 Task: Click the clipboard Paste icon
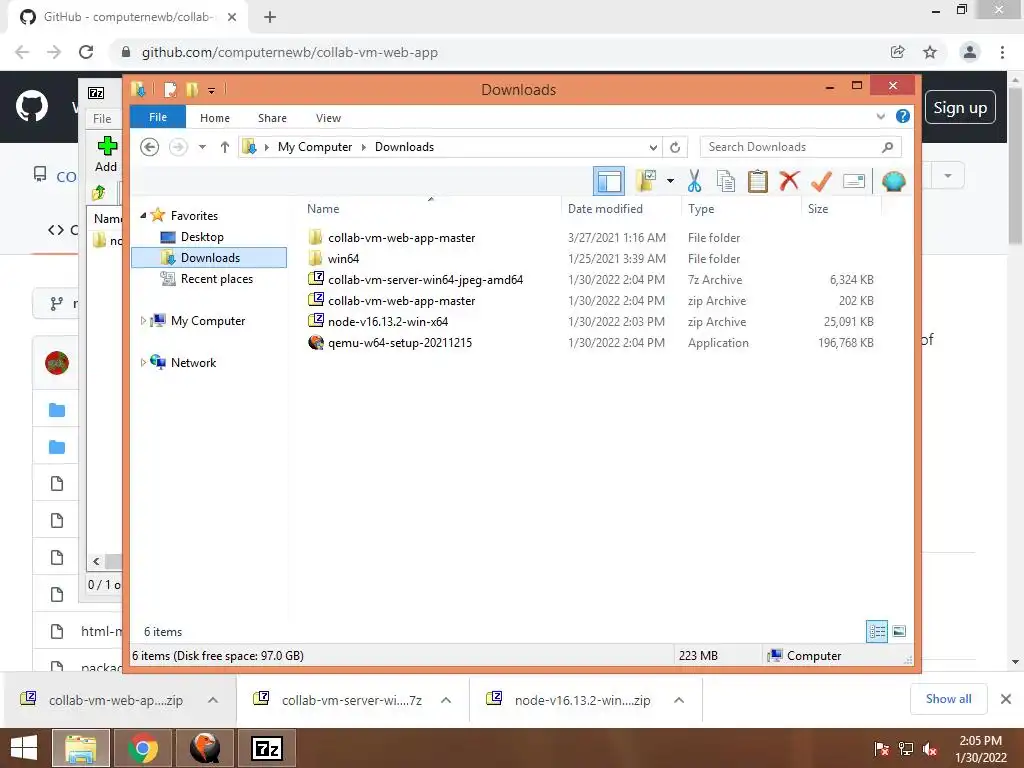[x=758, y=181]
